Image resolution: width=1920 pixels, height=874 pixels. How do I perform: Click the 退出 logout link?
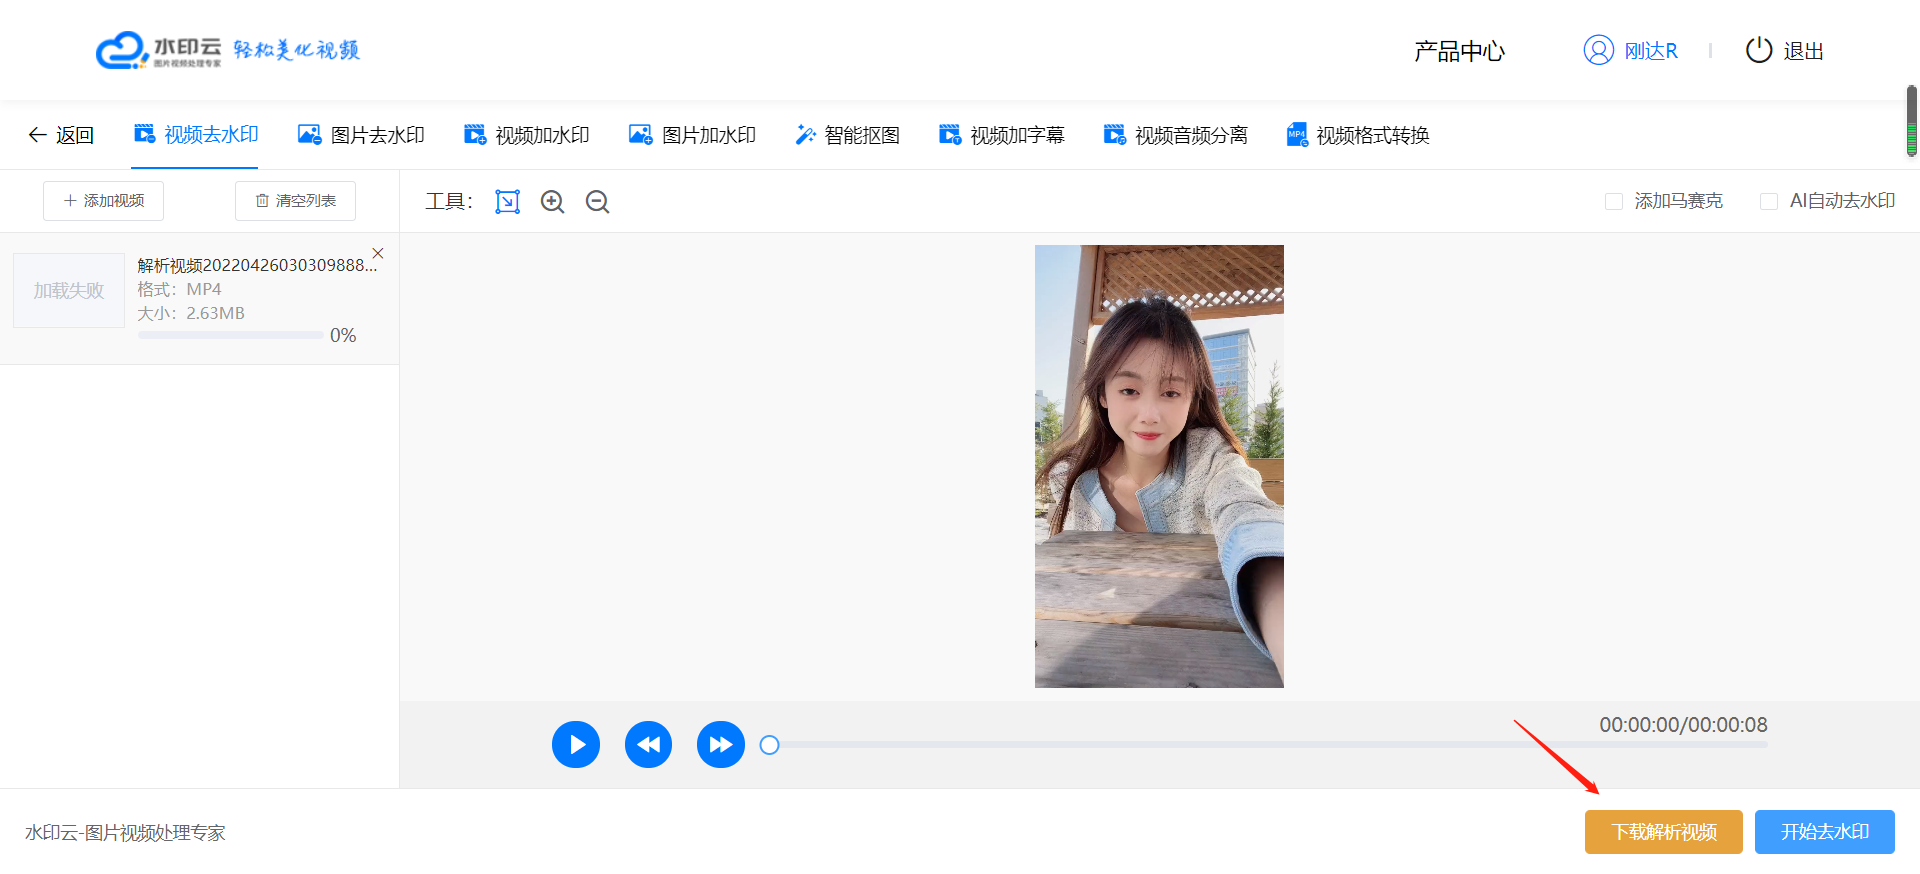[x=1785, y=51]
